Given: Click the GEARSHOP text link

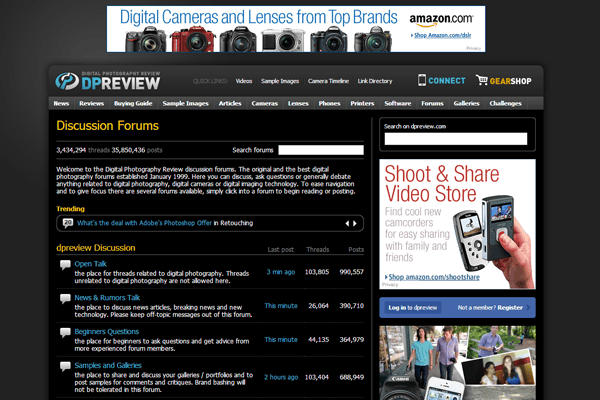Looking at the screenshot, I should point(510,81).
